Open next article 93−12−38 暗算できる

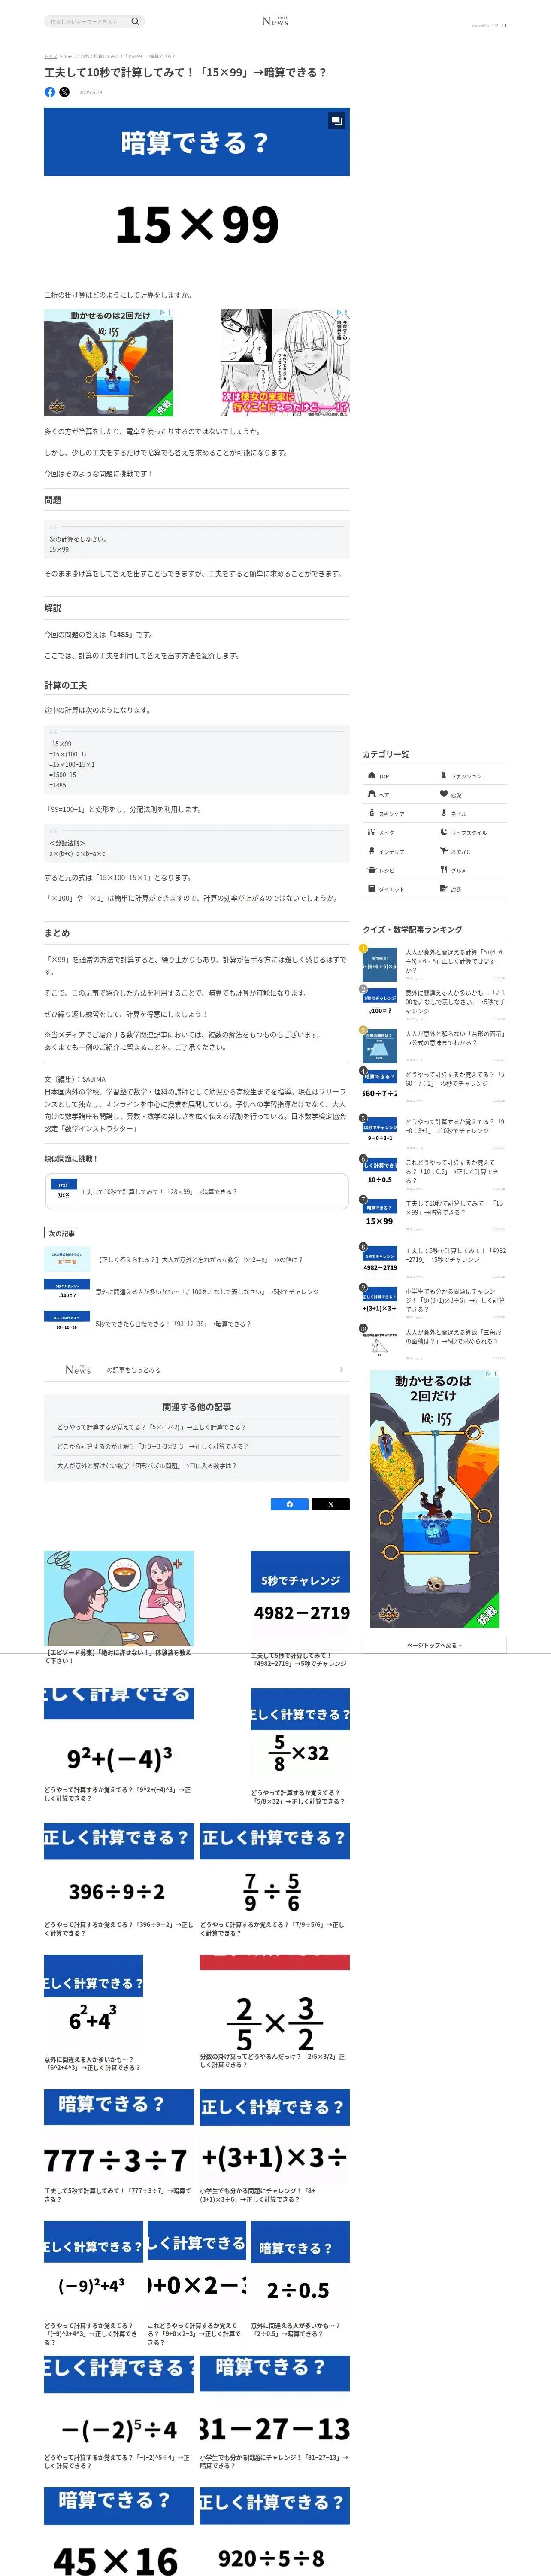pos(196,1324)
